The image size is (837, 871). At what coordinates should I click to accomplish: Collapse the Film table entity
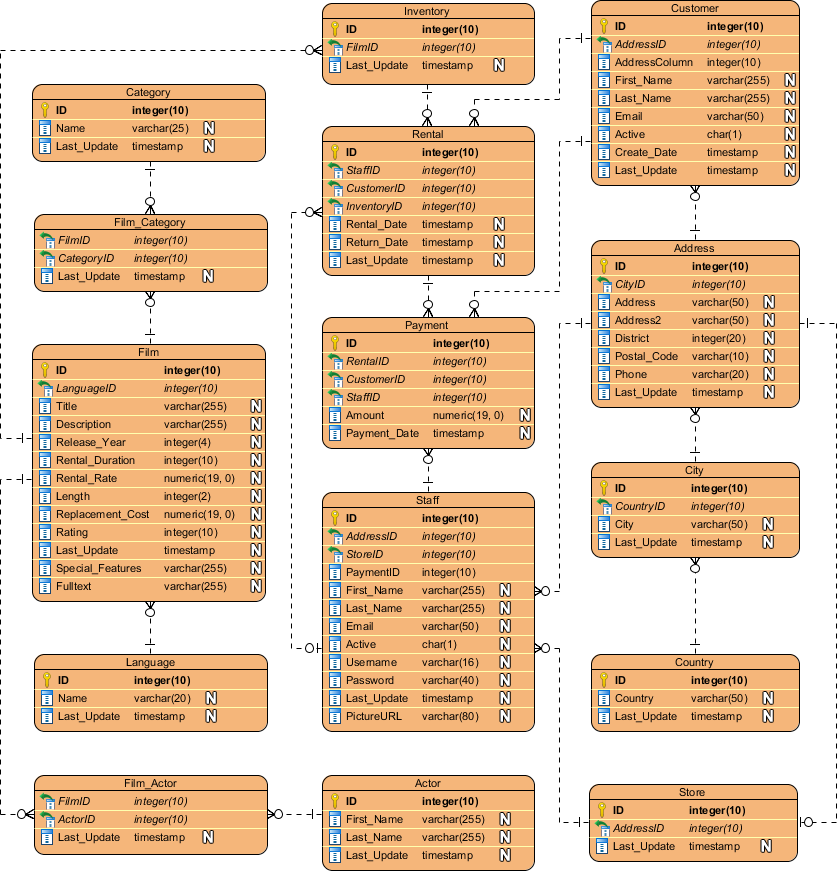(149, 351)
